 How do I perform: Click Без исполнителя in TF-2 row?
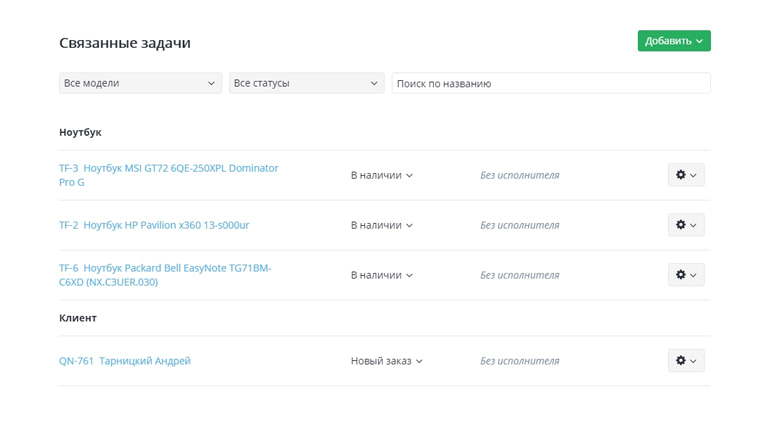(x=519, y=225)
